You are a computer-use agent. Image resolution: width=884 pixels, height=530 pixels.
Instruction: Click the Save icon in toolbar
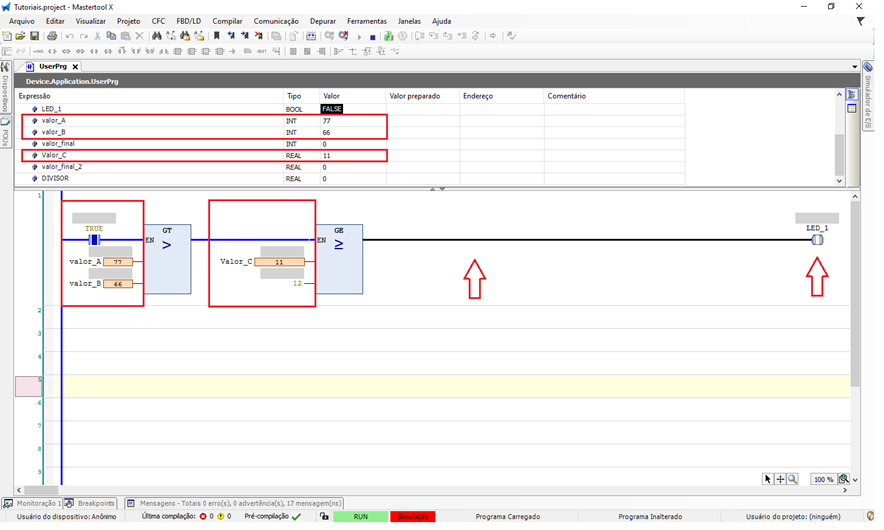[x=34, y=36]
